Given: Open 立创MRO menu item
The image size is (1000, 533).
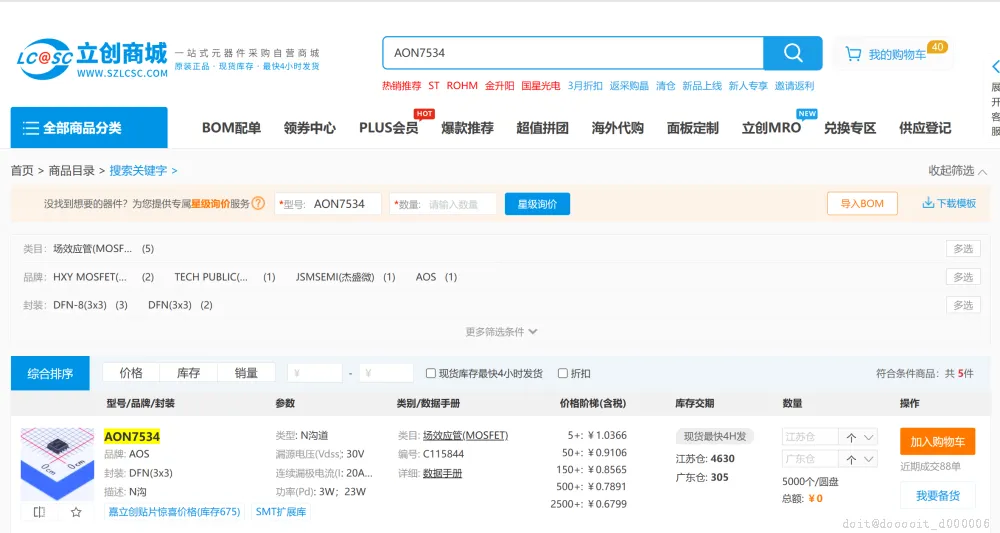Looking at the screenshot, I should point(771,128).
